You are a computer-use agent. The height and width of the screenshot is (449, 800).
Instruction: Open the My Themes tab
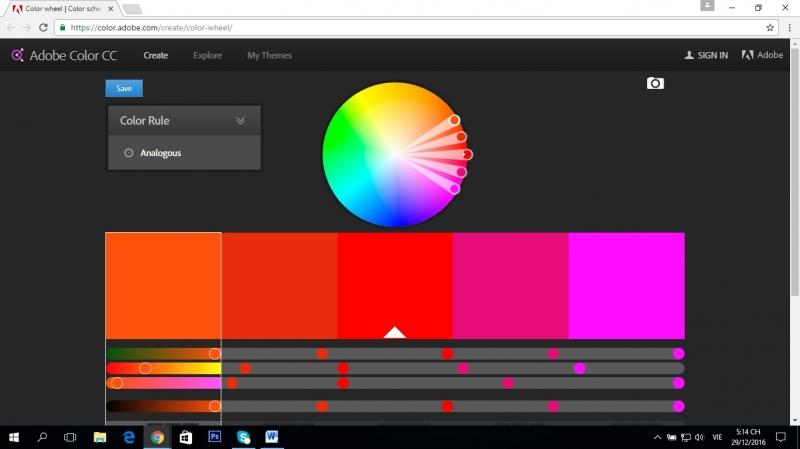pos(269,55)
